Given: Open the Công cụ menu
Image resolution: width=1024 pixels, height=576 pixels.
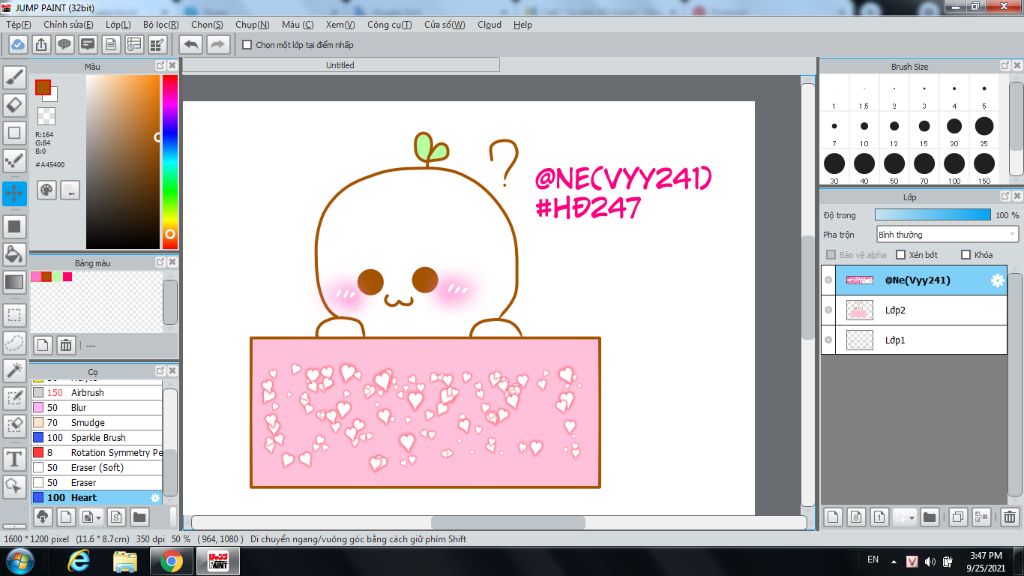Looking at the screenshot, I should 389,24.
